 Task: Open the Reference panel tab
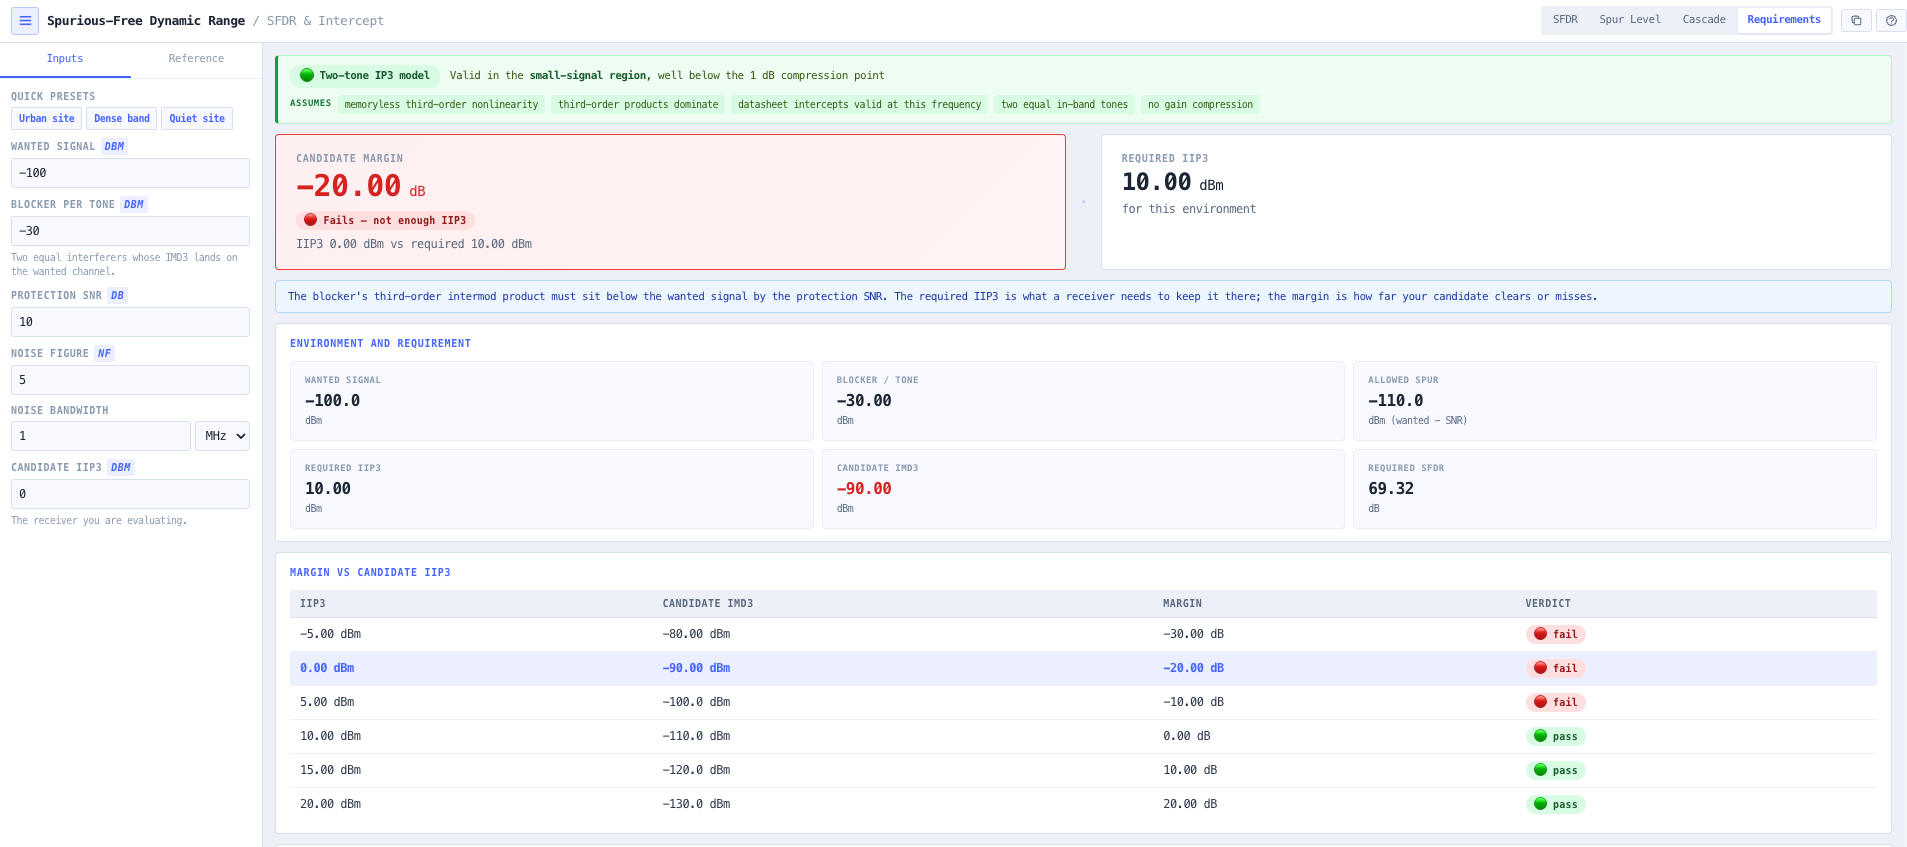point(196,59)
